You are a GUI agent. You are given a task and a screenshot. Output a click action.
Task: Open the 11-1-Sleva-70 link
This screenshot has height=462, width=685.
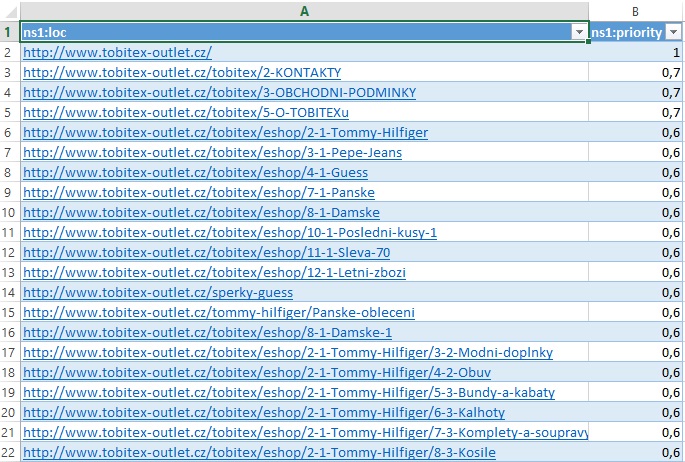tap(207, 253)
